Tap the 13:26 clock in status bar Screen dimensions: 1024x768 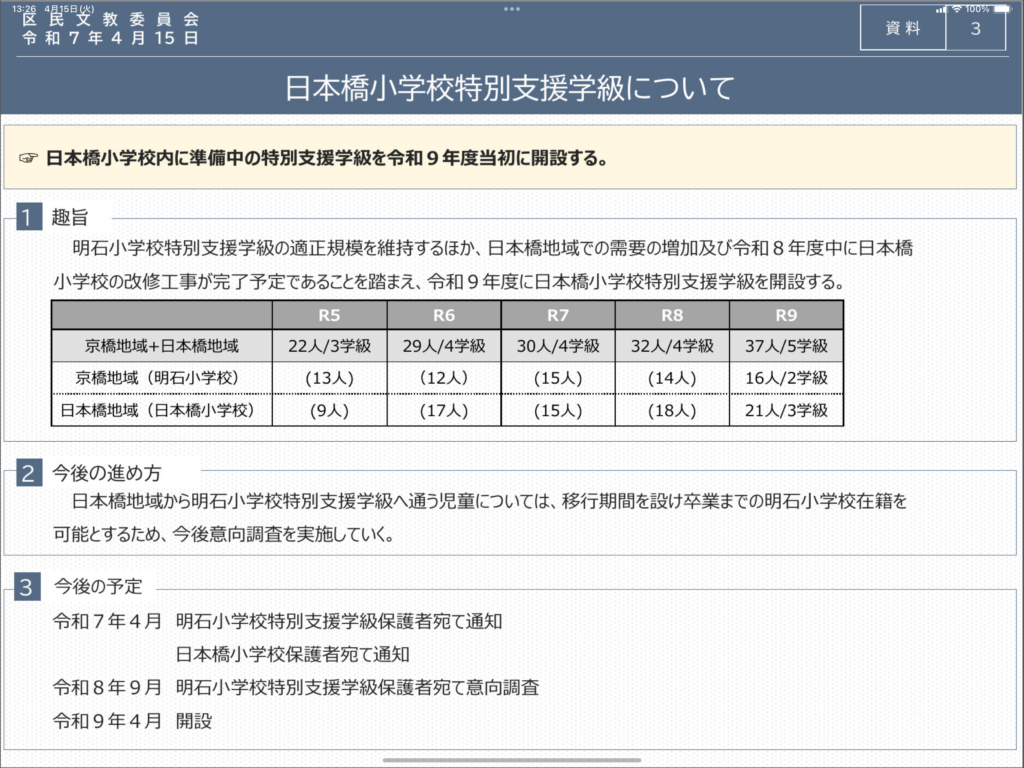click(24, 9)
